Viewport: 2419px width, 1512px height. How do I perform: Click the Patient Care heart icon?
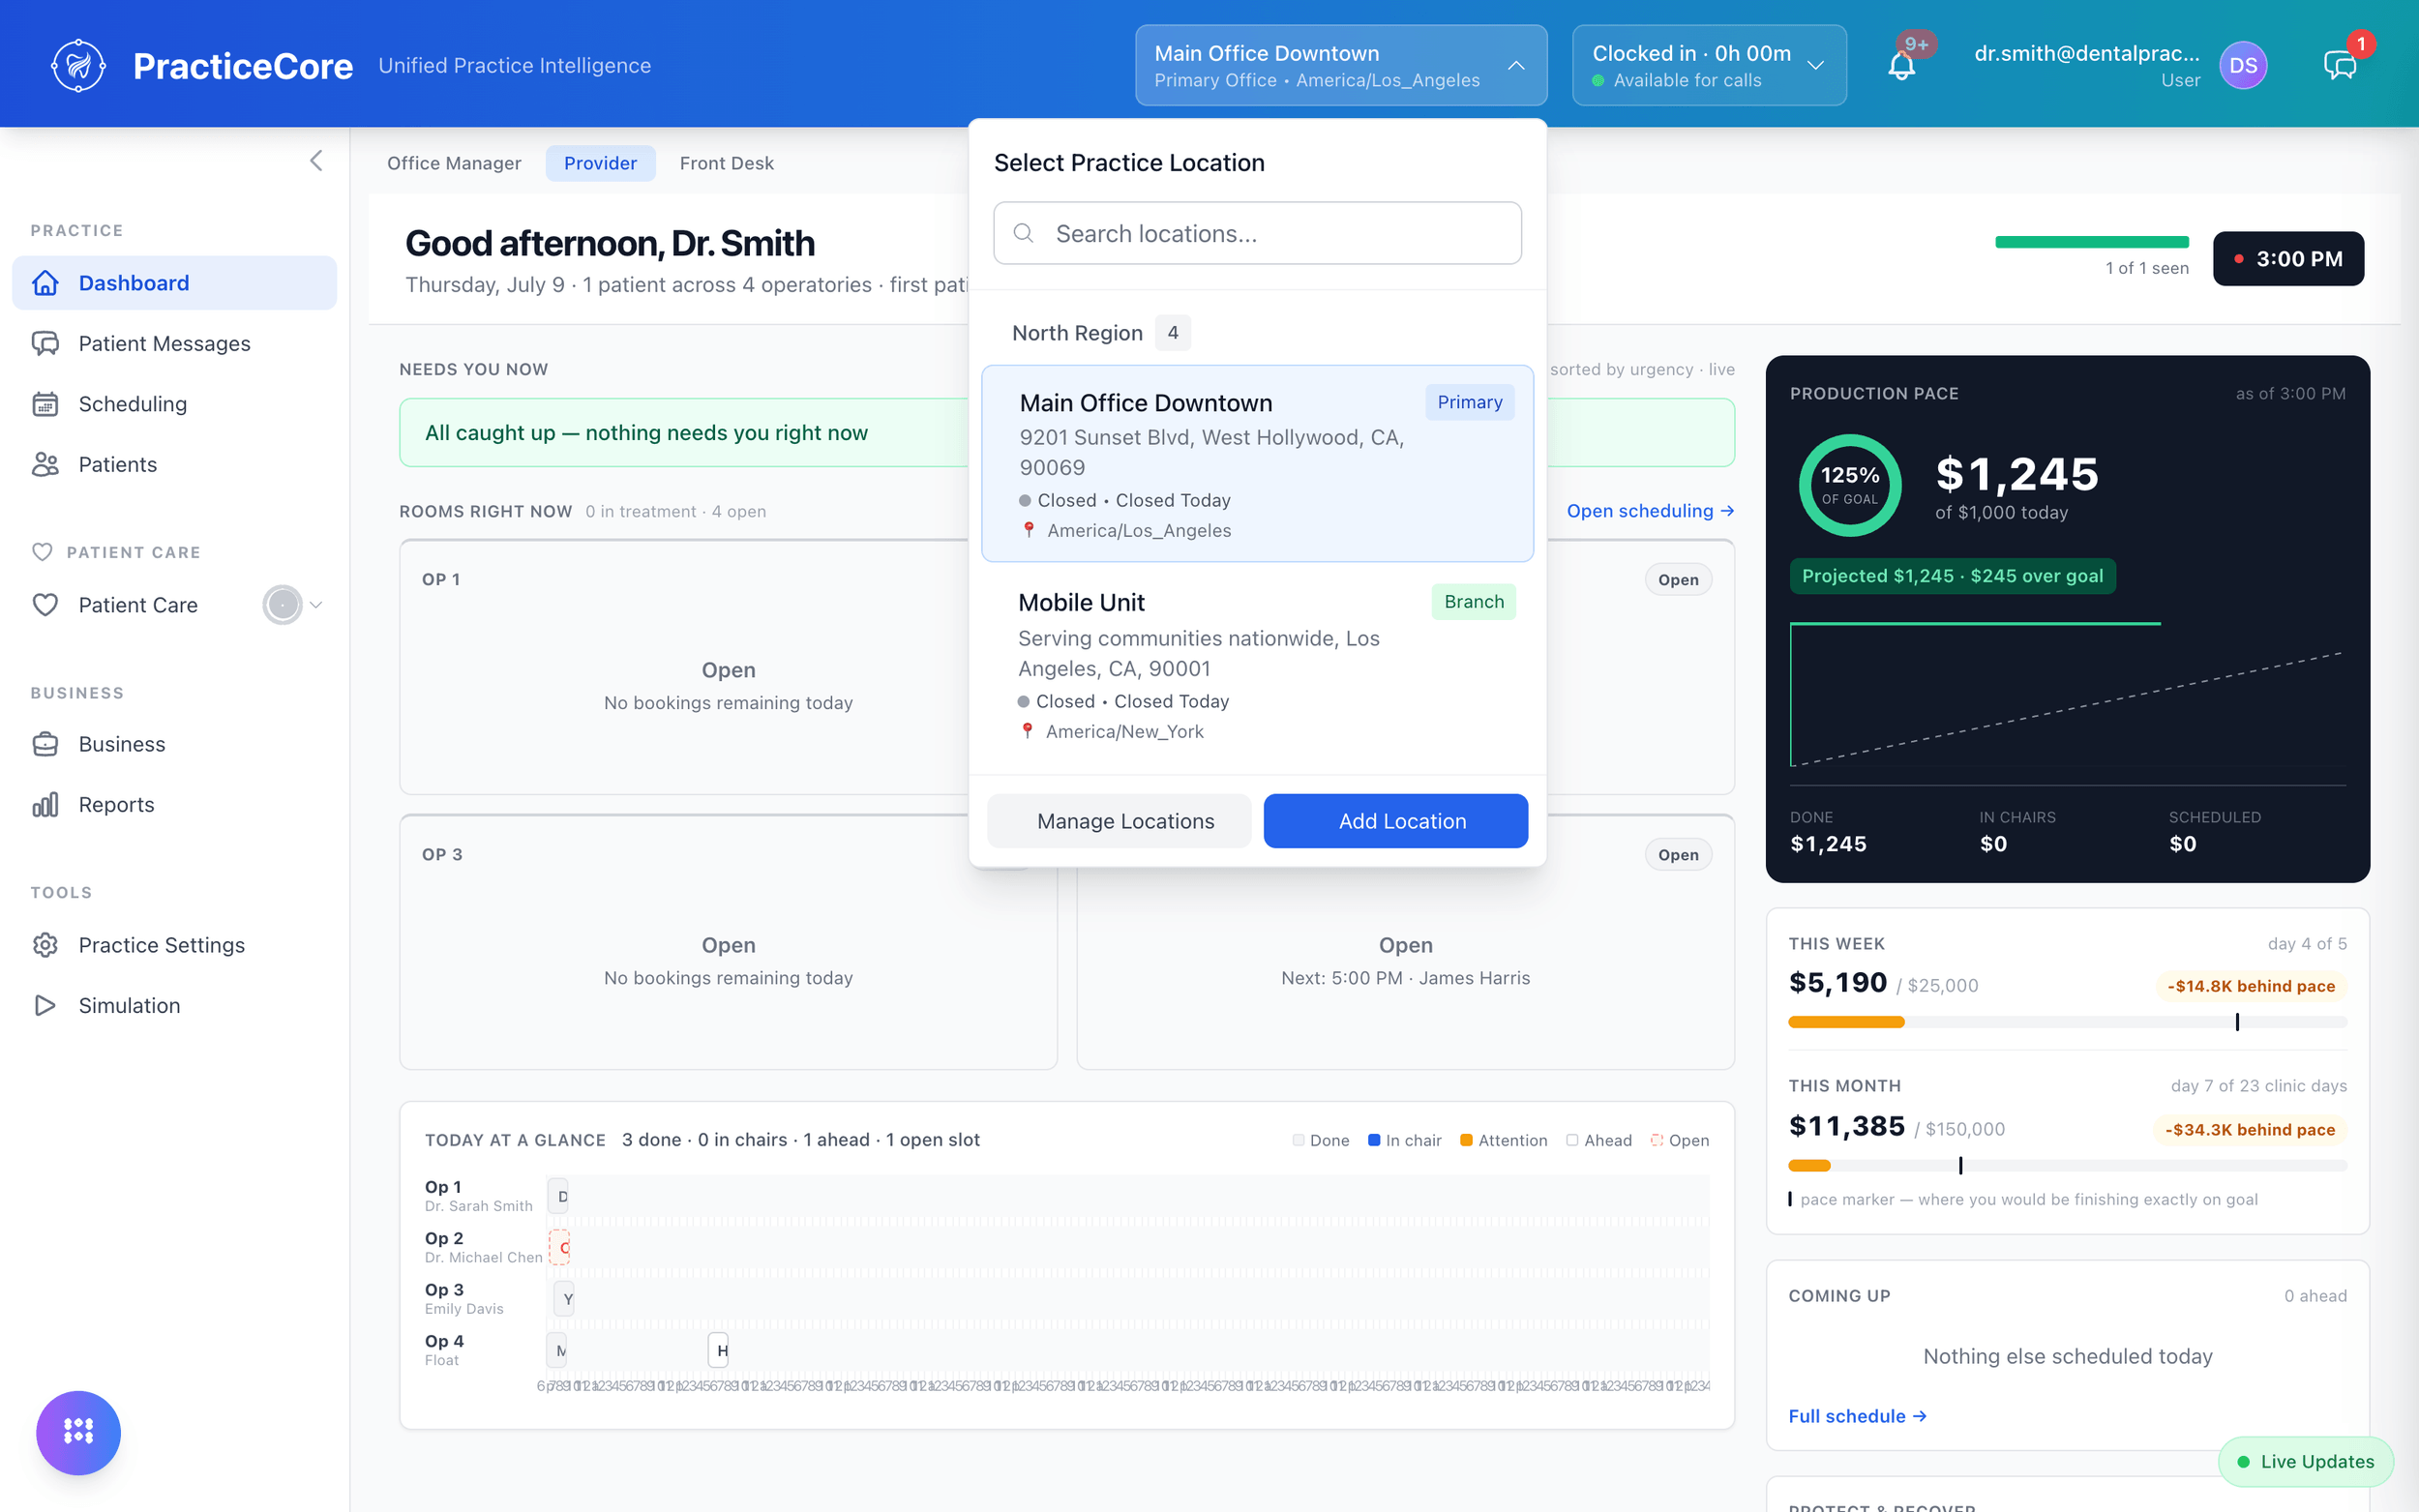tap(45, 605)
